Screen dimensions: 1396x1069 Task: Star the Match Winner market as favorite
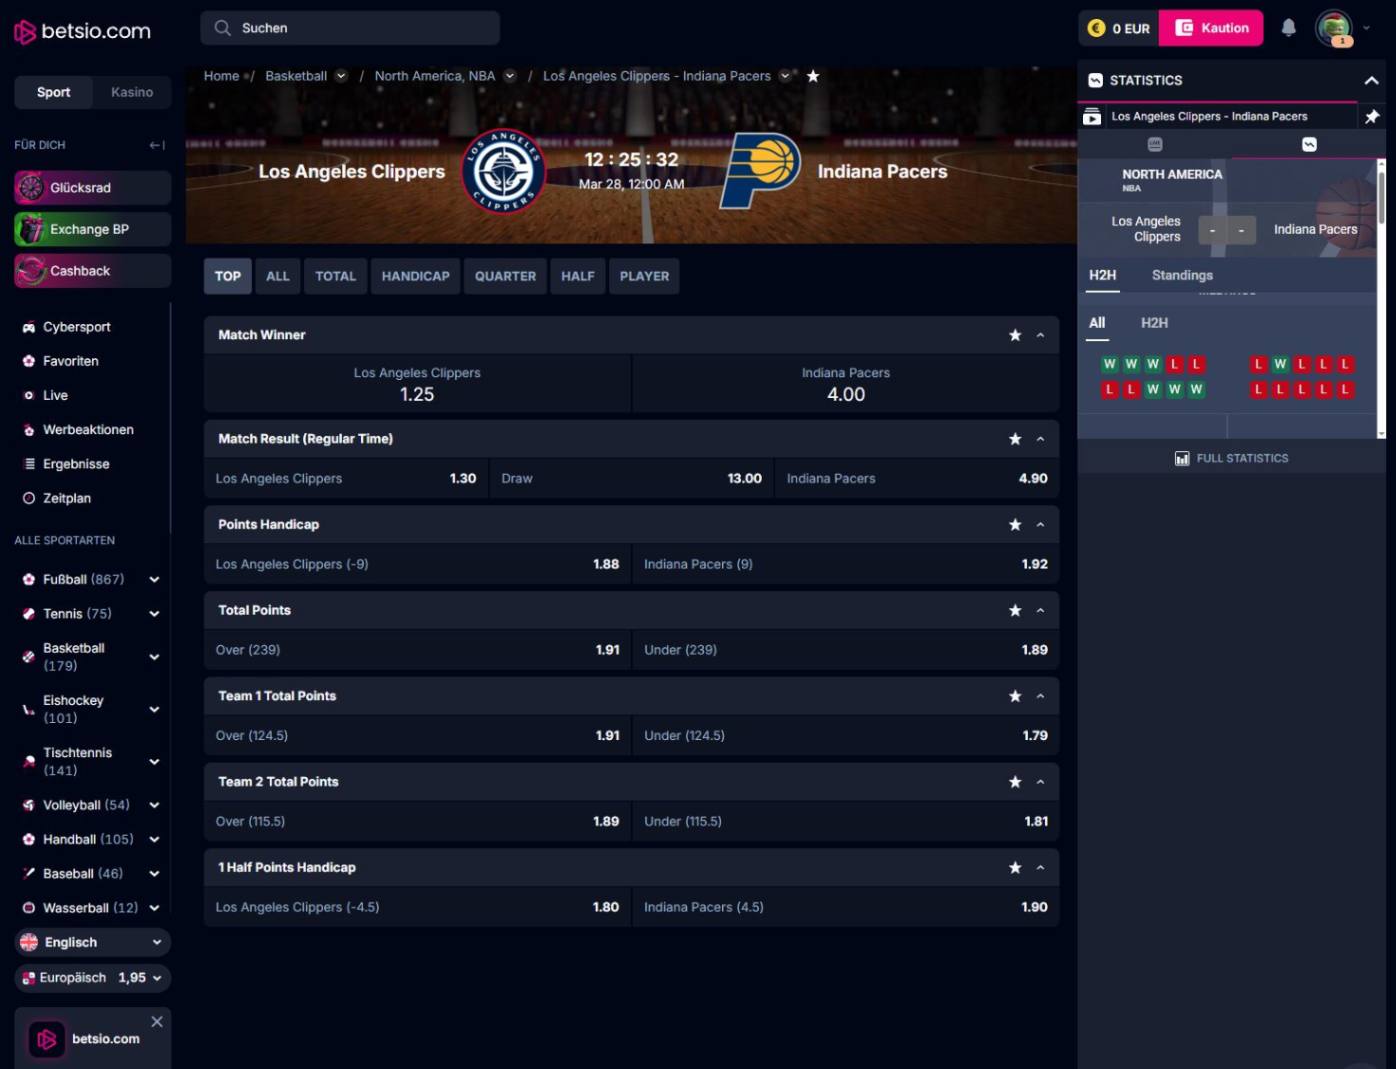pyautogui.click(x=1015, y=335)
